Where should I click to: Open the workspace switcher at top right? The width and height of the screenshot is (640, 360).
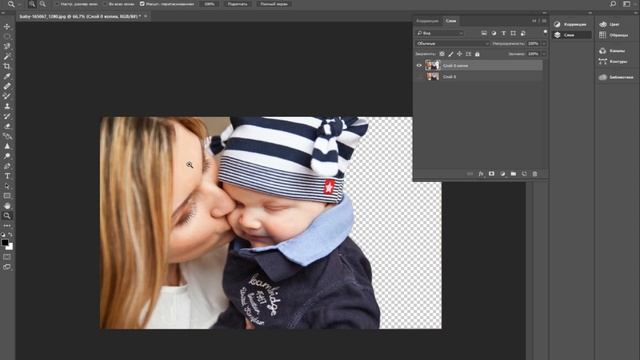point(627,4)
